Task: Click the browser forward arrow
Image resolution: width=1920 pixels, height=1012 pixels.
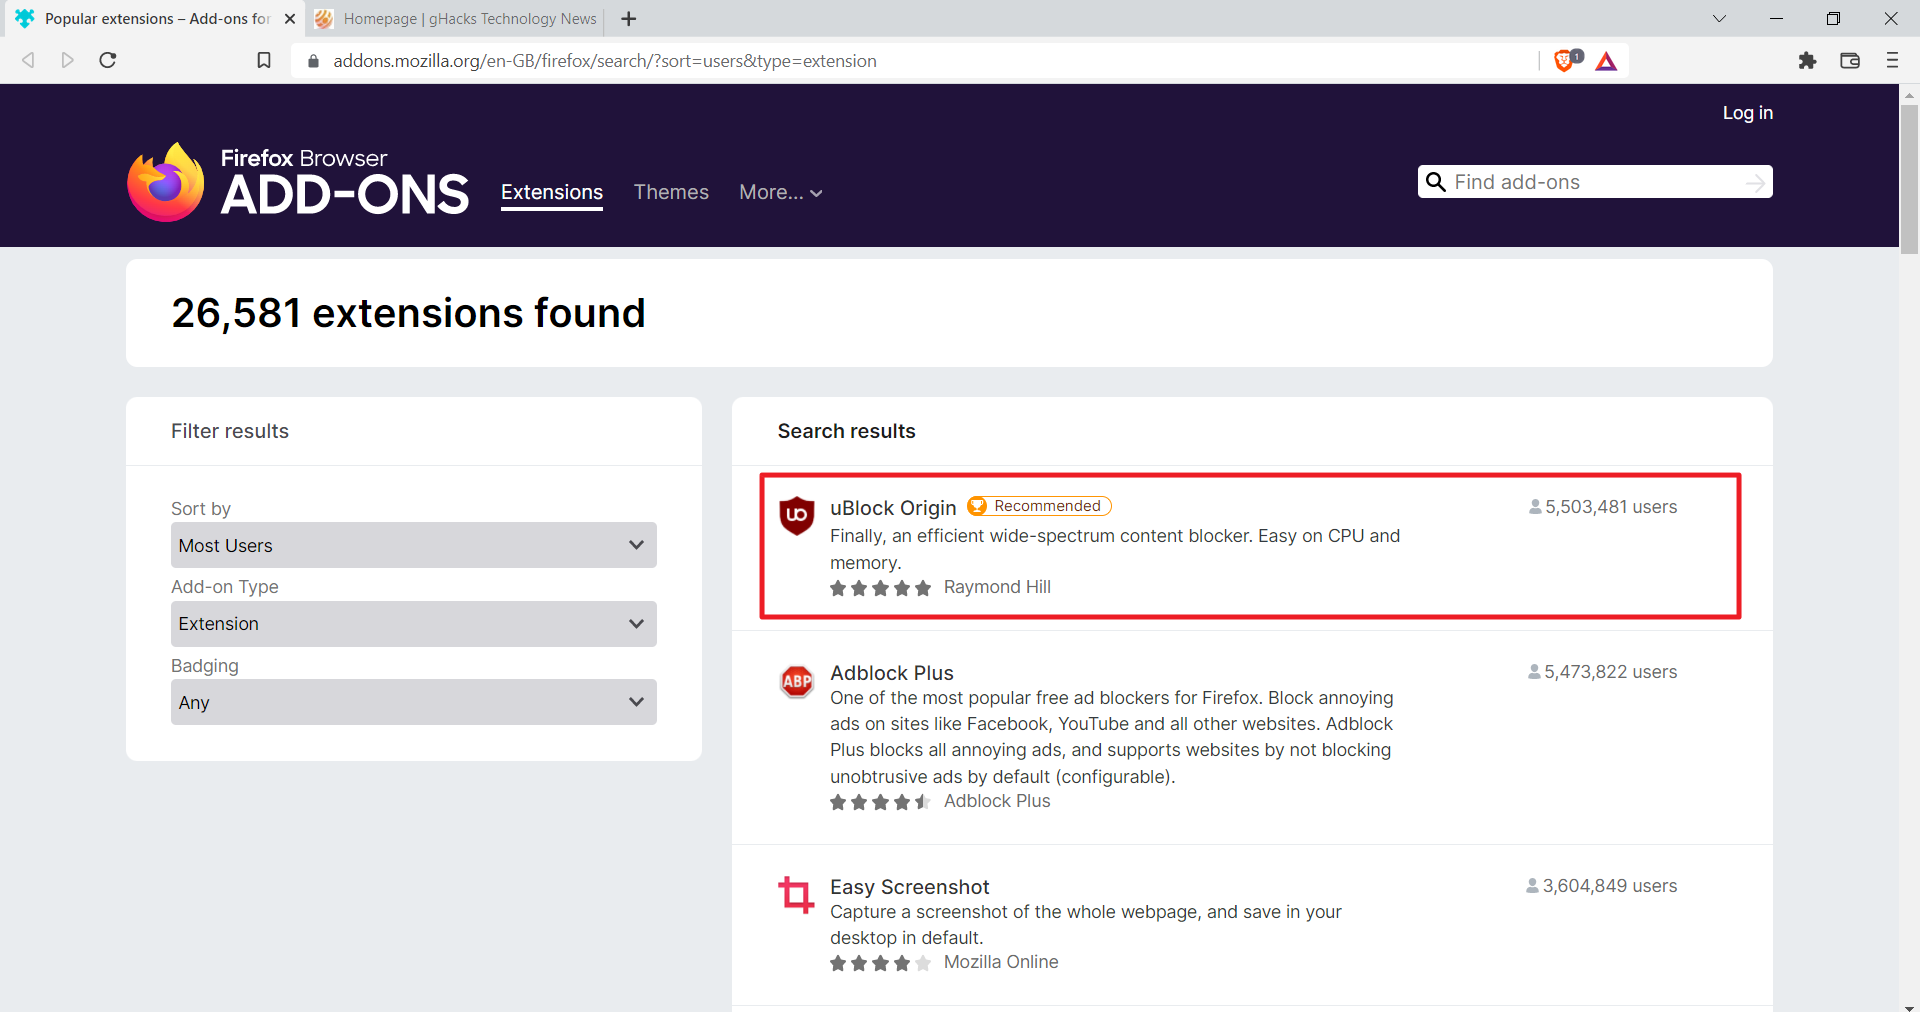Action: pyautogui.click(x=67, y=60)
